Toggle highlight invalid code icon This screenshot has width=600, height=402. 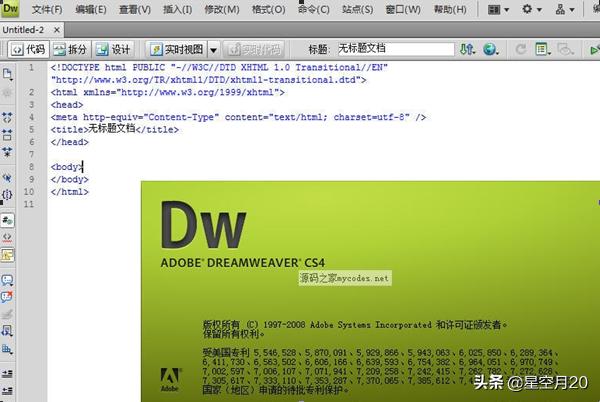[7, 238]
